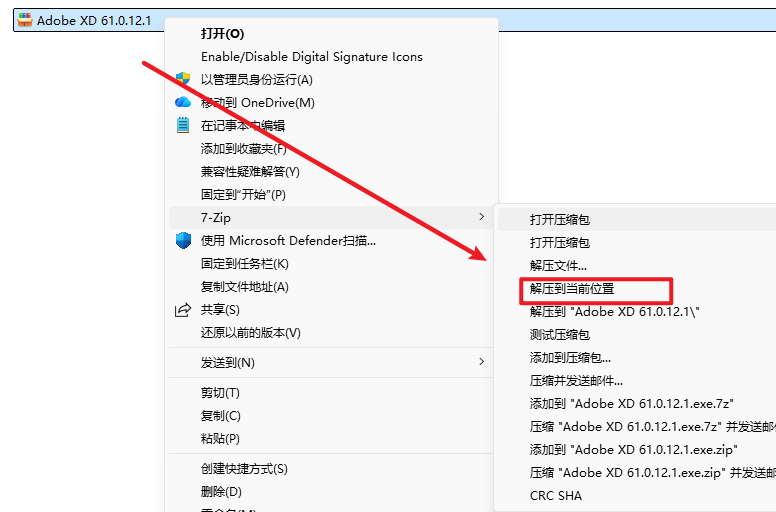The height and width of the screenshot is (512, 776).
Task: Choose 以管理员身份运行(A)
Action: coord(256,80)
